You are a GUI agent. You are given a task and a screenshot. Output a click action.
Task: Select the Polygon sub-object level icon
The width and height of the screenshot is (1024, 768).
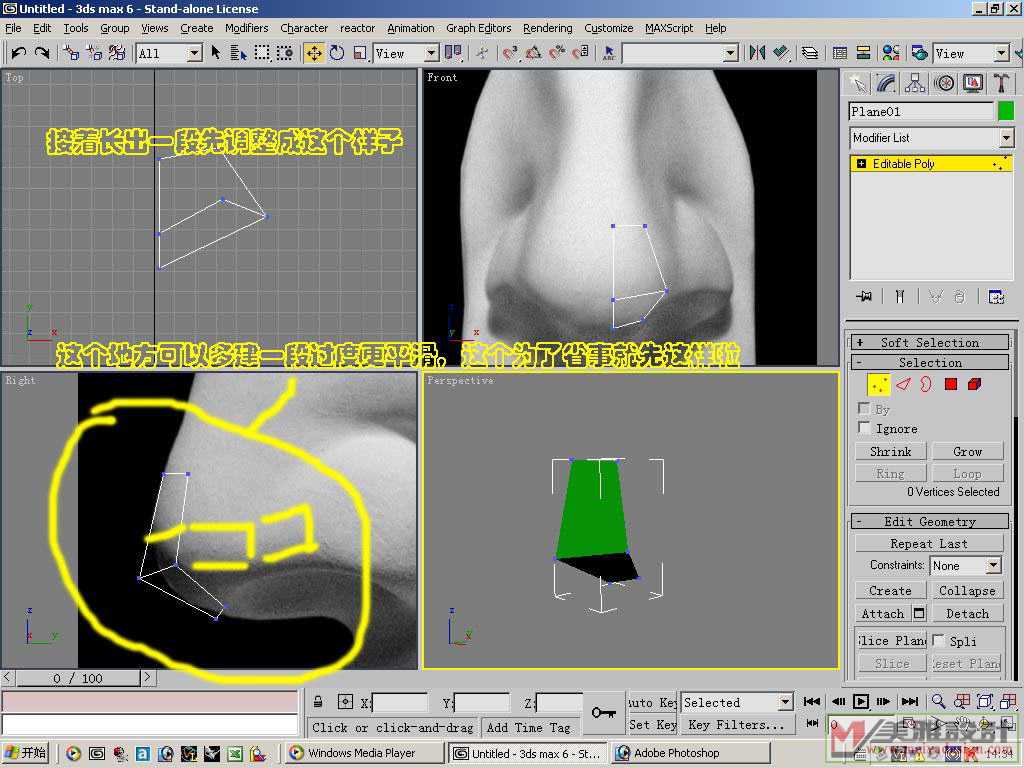[951, 384]
